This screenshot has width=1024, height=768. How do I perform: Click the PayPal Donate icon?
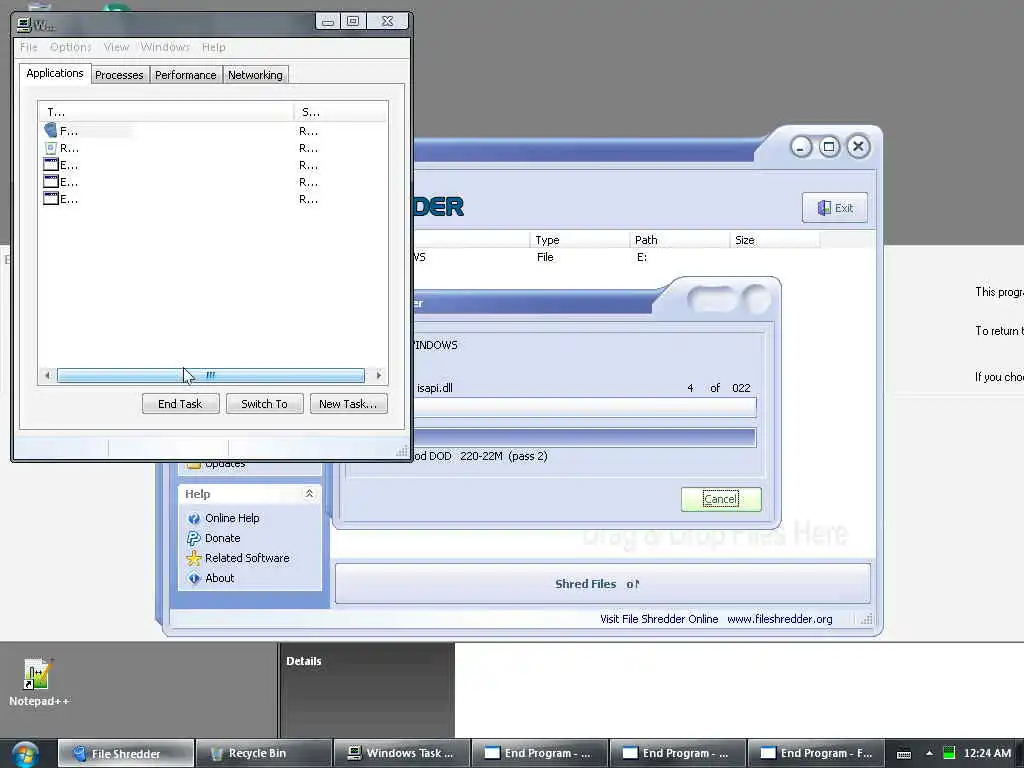pyautogui.click(x=194, y=538)
